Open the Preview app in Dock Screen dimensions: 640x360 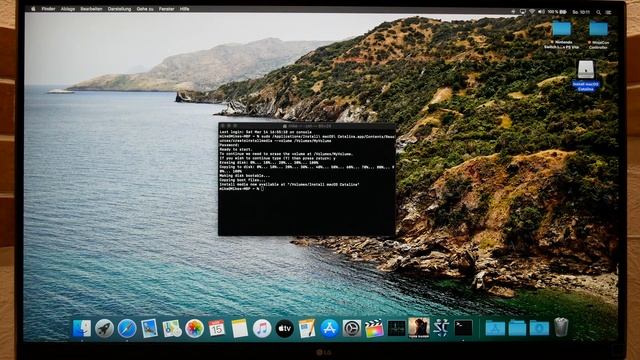pyautogui.click(x=149, y=328)
